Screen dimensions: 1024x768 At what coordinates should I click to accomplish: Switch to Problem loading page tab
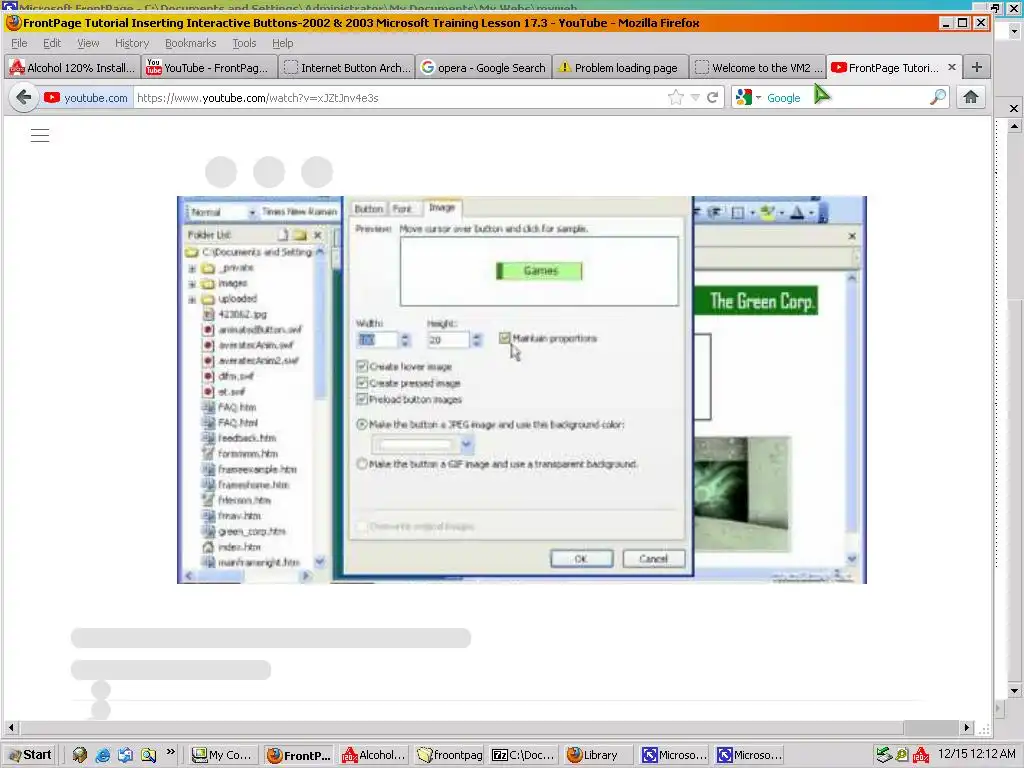tap(620, 68)
